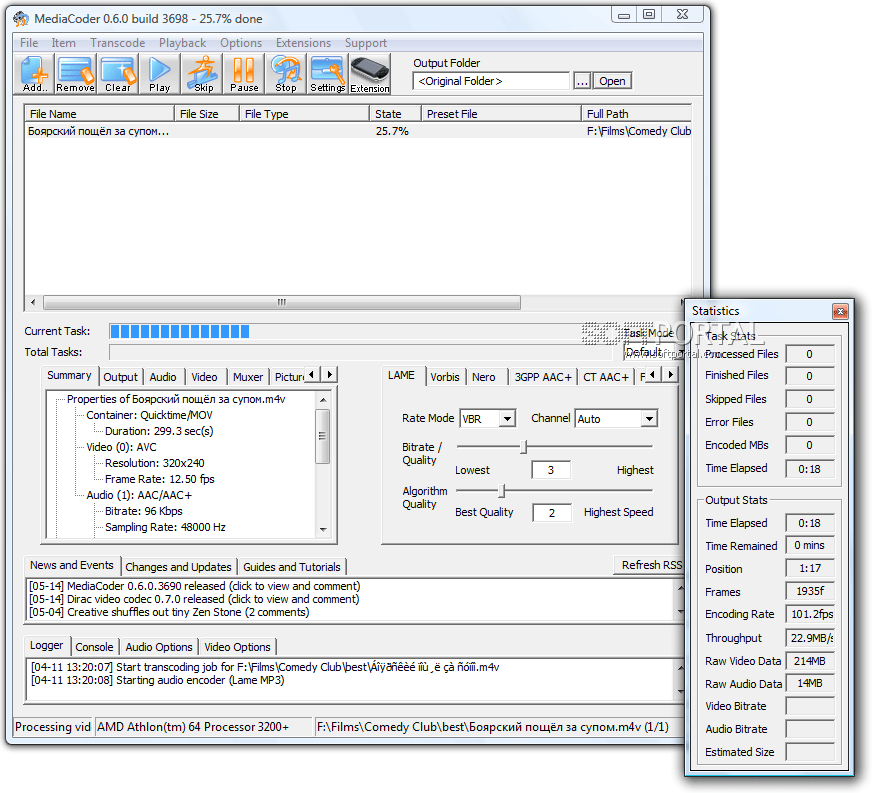The image size is (872, 793).
Task: Open the Guides and Tutorials tab
Action: click(x=292, y=567)
